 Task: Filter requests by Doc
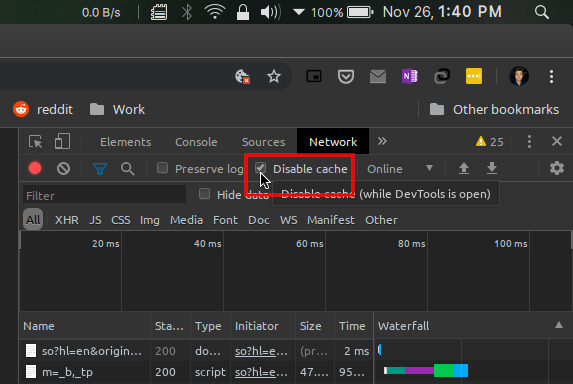[x=259, y=220]
